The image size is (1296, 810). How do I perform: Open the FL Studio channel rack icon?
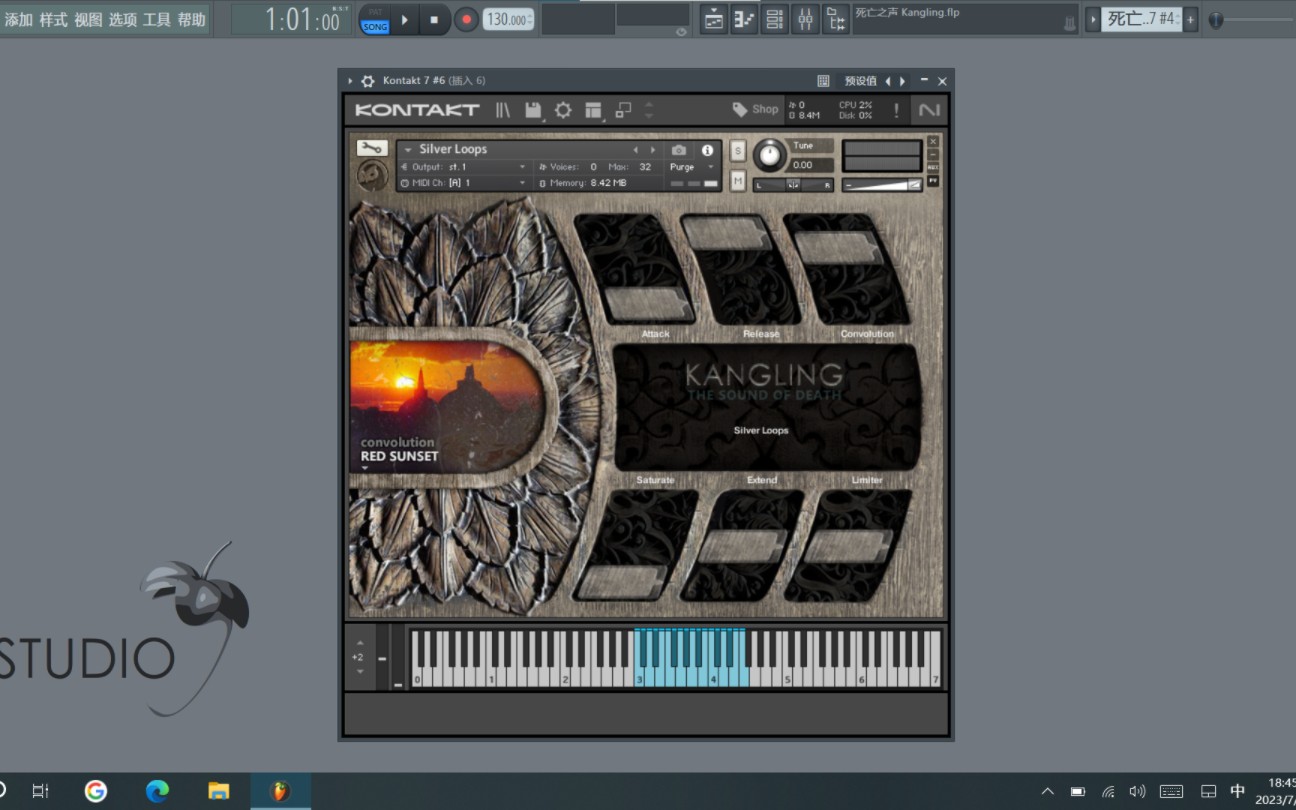point(775,19)
